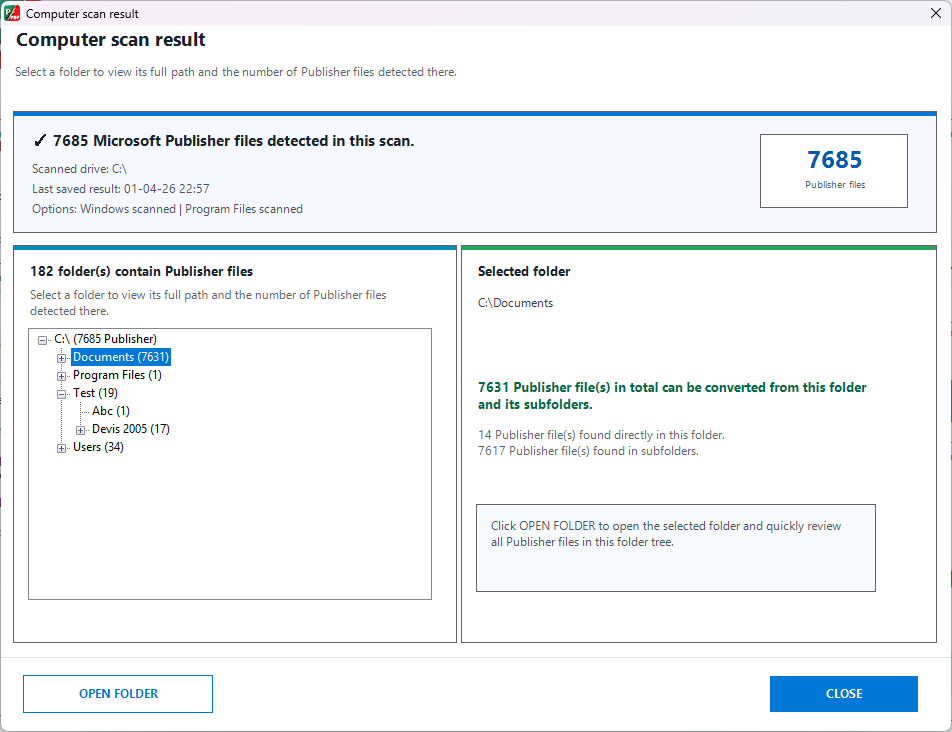952x732 pixels.
Task: Click the C:\Documents selected folder path
Action: 515,303
